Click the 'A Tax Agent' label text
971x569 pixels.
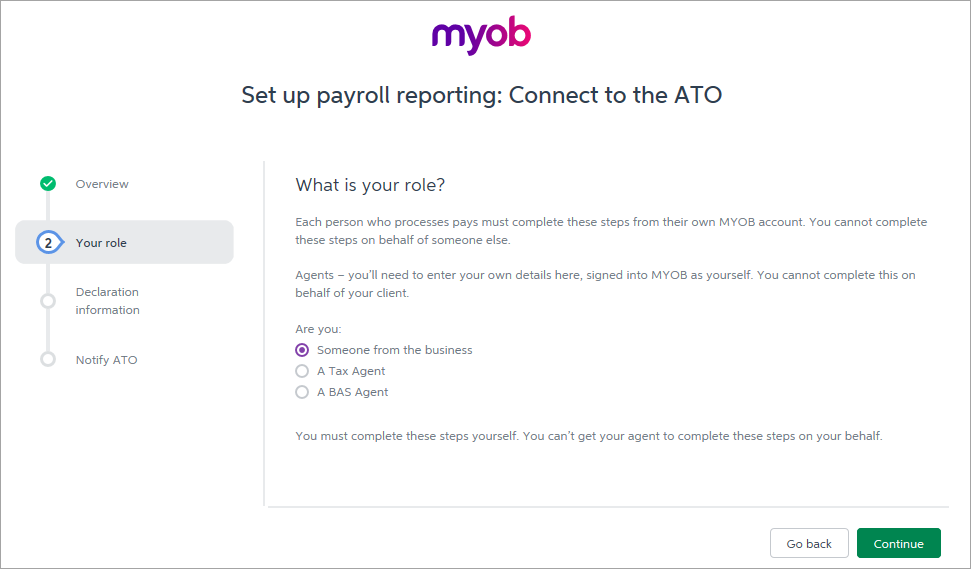point(351,371)
